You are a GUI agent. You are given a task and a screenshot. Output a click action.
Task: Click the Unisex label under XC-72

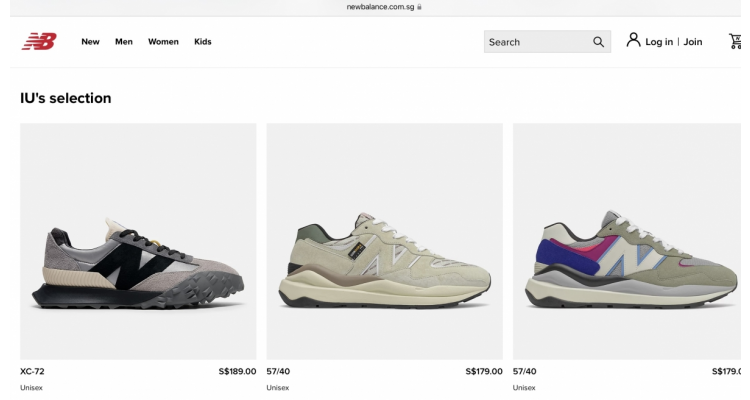[31, 388]
